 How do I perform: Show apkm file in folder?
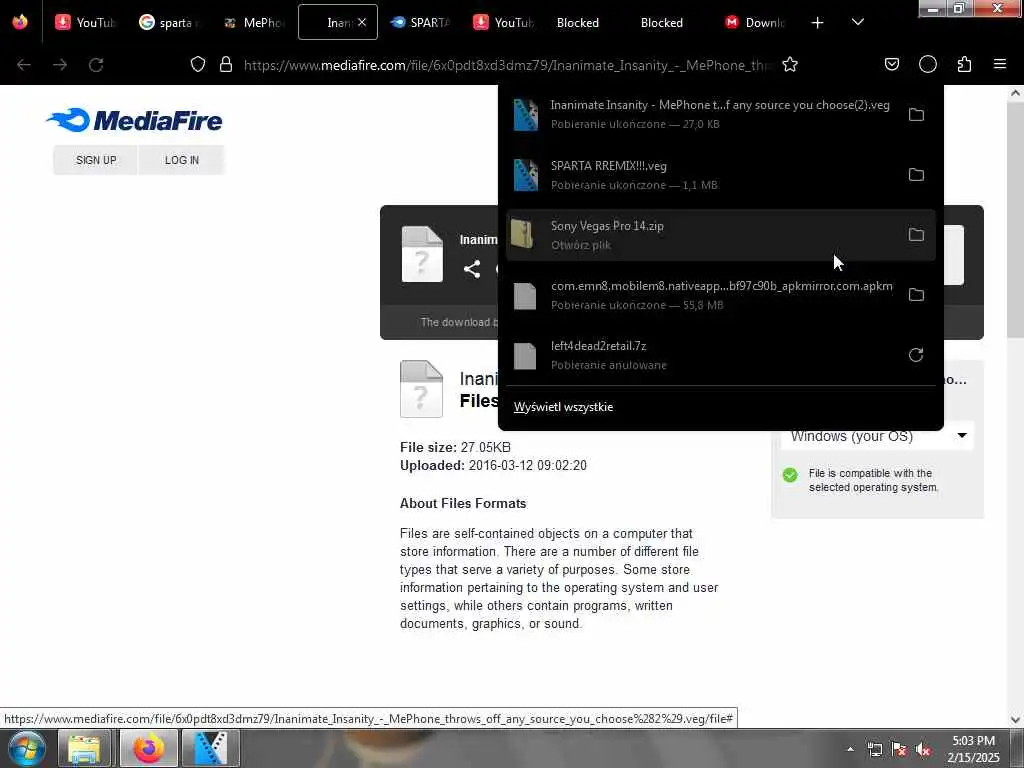tap(916, 295)
